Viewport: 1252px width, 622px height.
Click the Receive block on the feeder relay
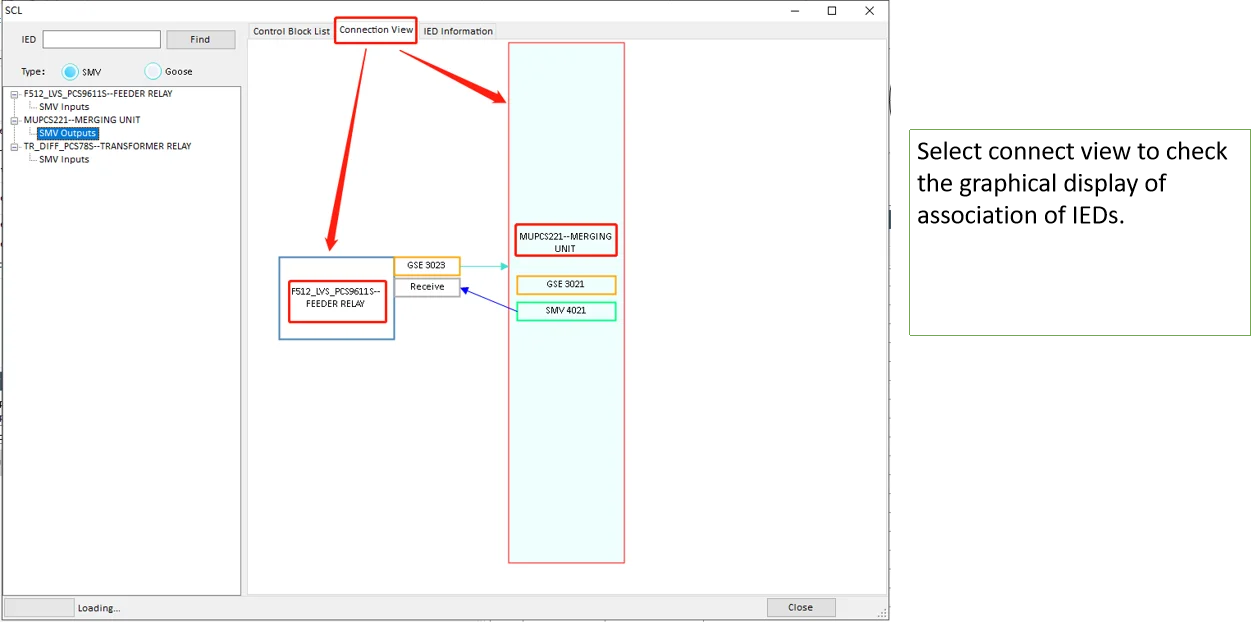click(427, 287)
